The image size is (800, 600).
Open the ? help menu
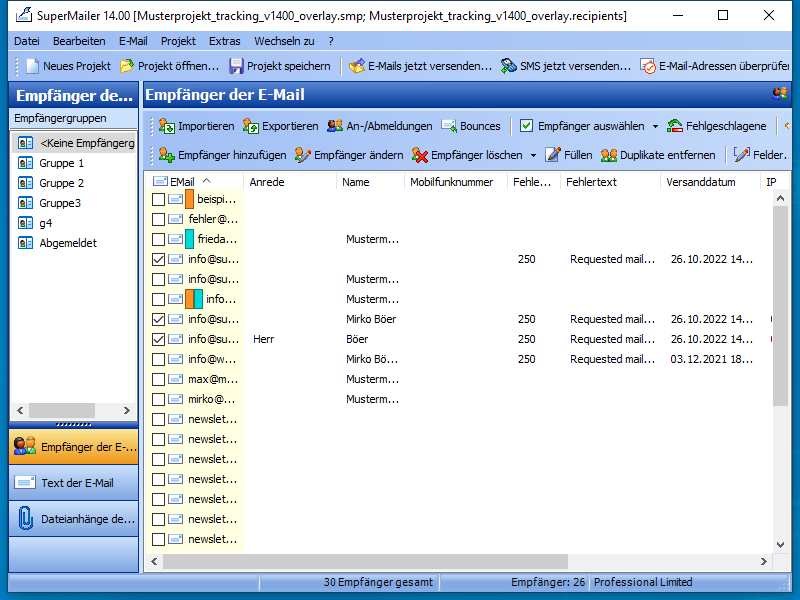click(x=331, y=41)
